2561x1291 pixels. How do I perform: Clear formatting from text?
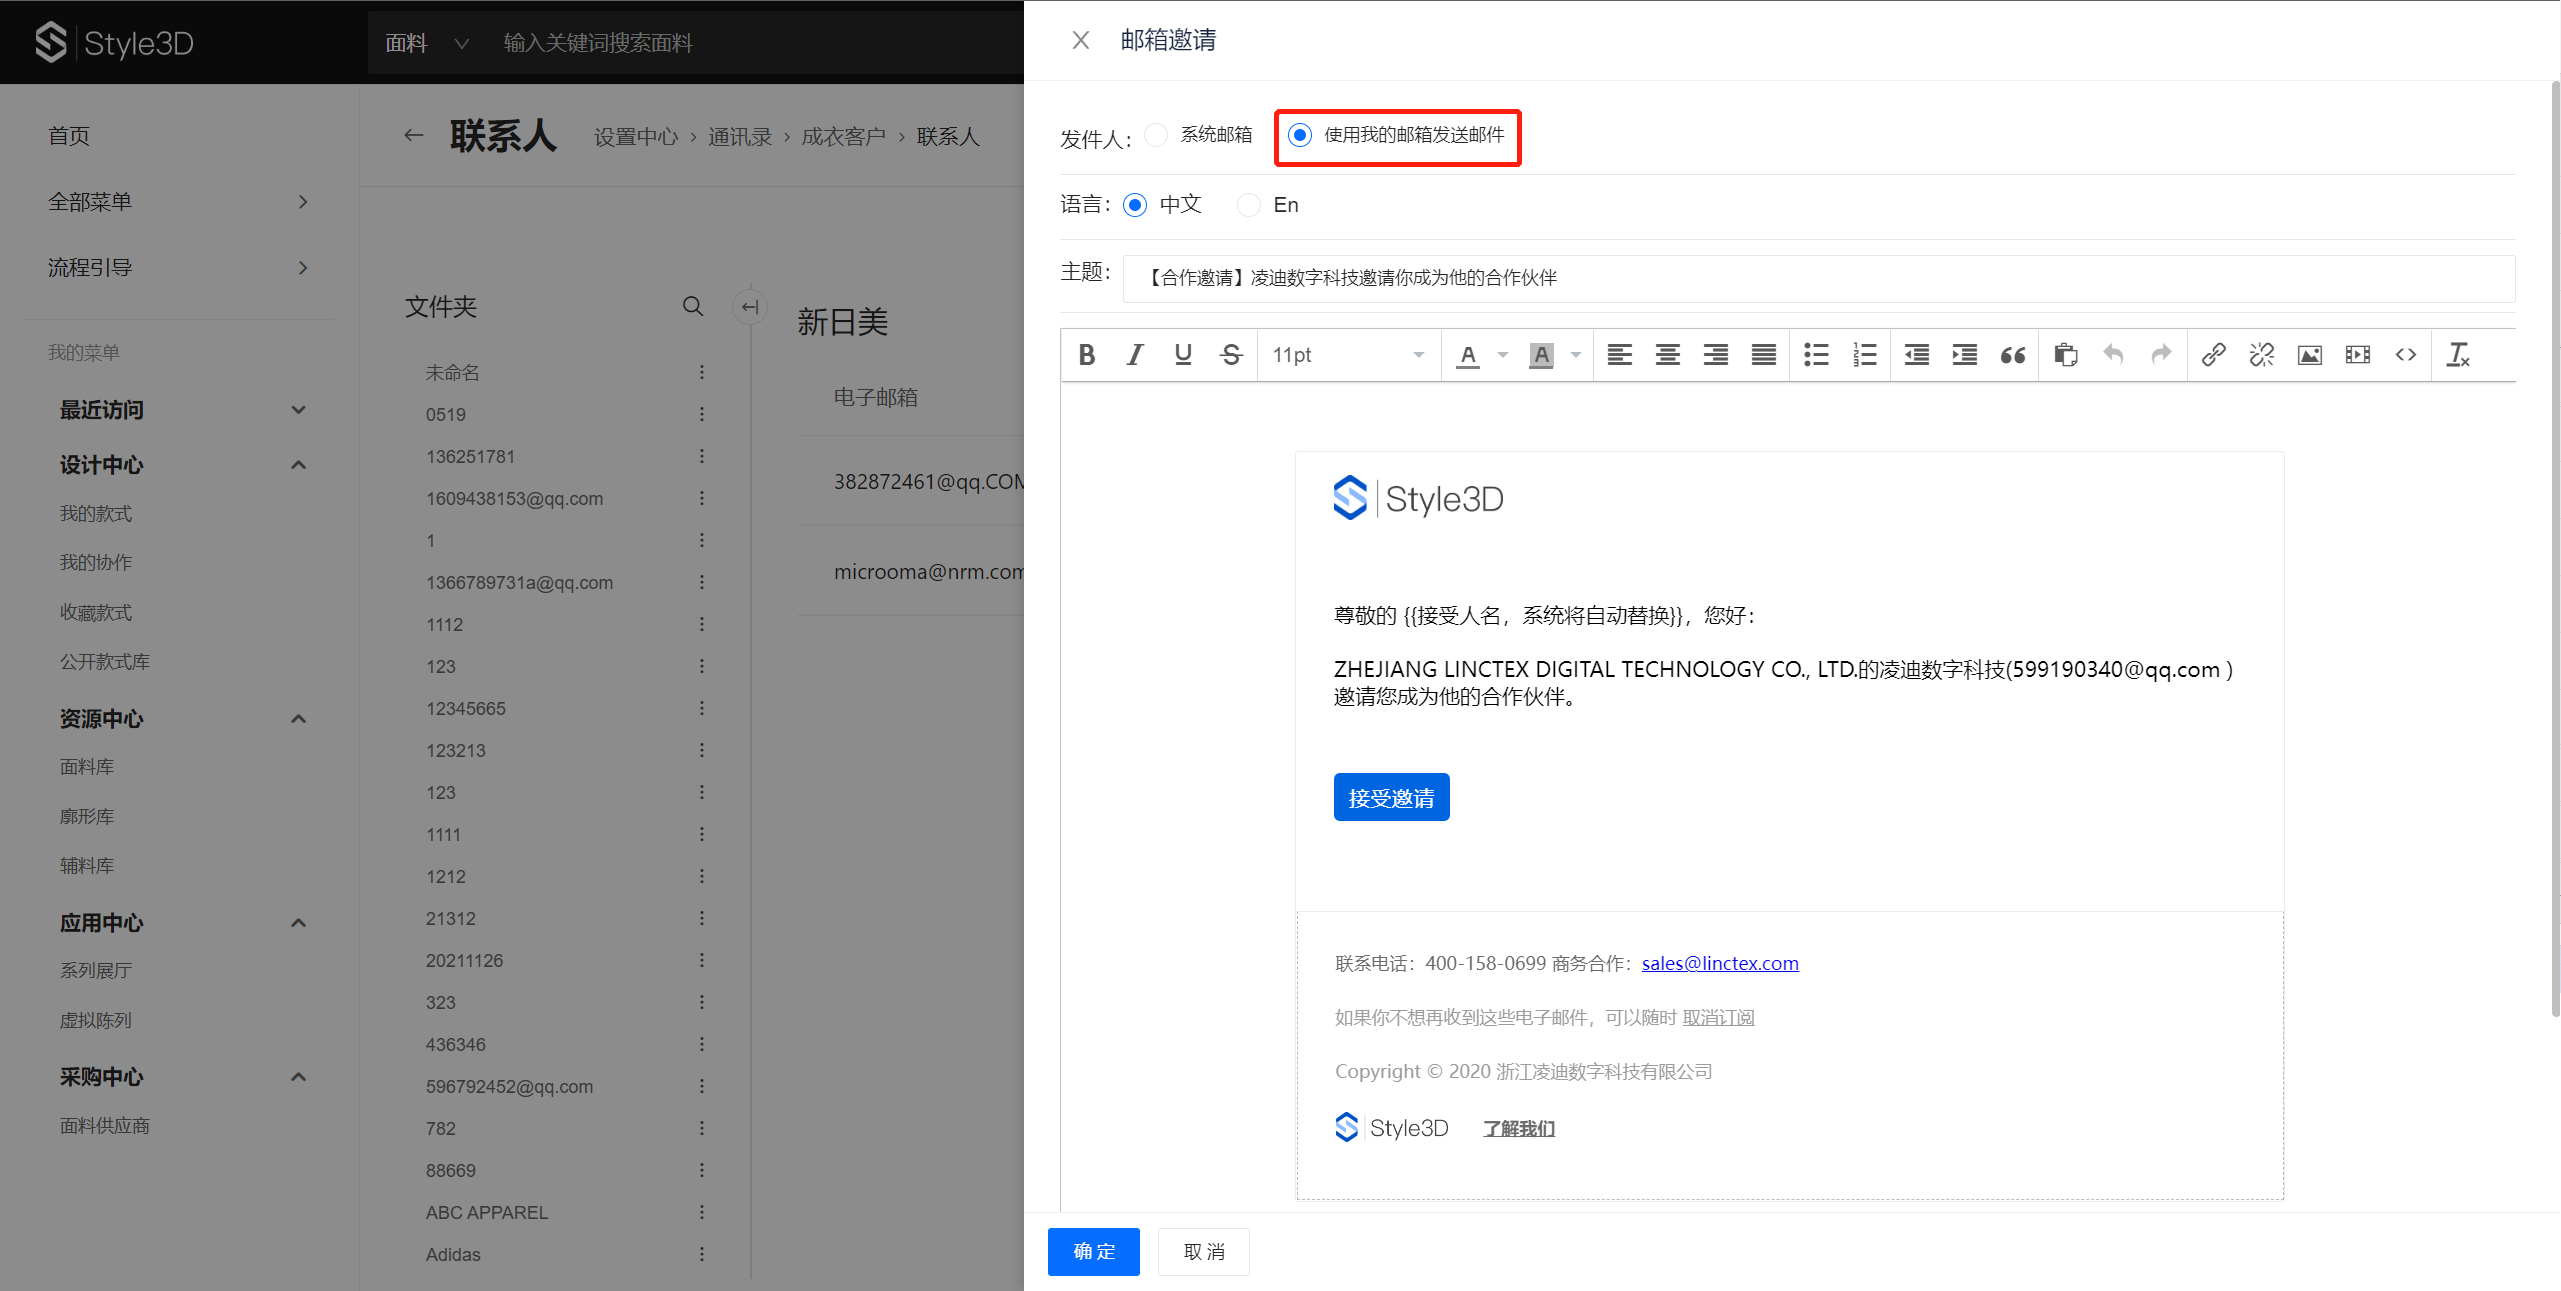(2458, 355)
